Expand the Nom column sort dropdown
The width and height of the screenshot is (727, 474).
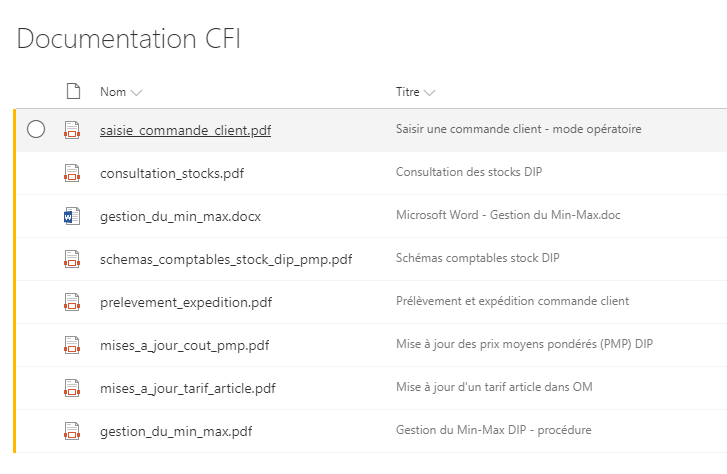[x=136, y=92]
